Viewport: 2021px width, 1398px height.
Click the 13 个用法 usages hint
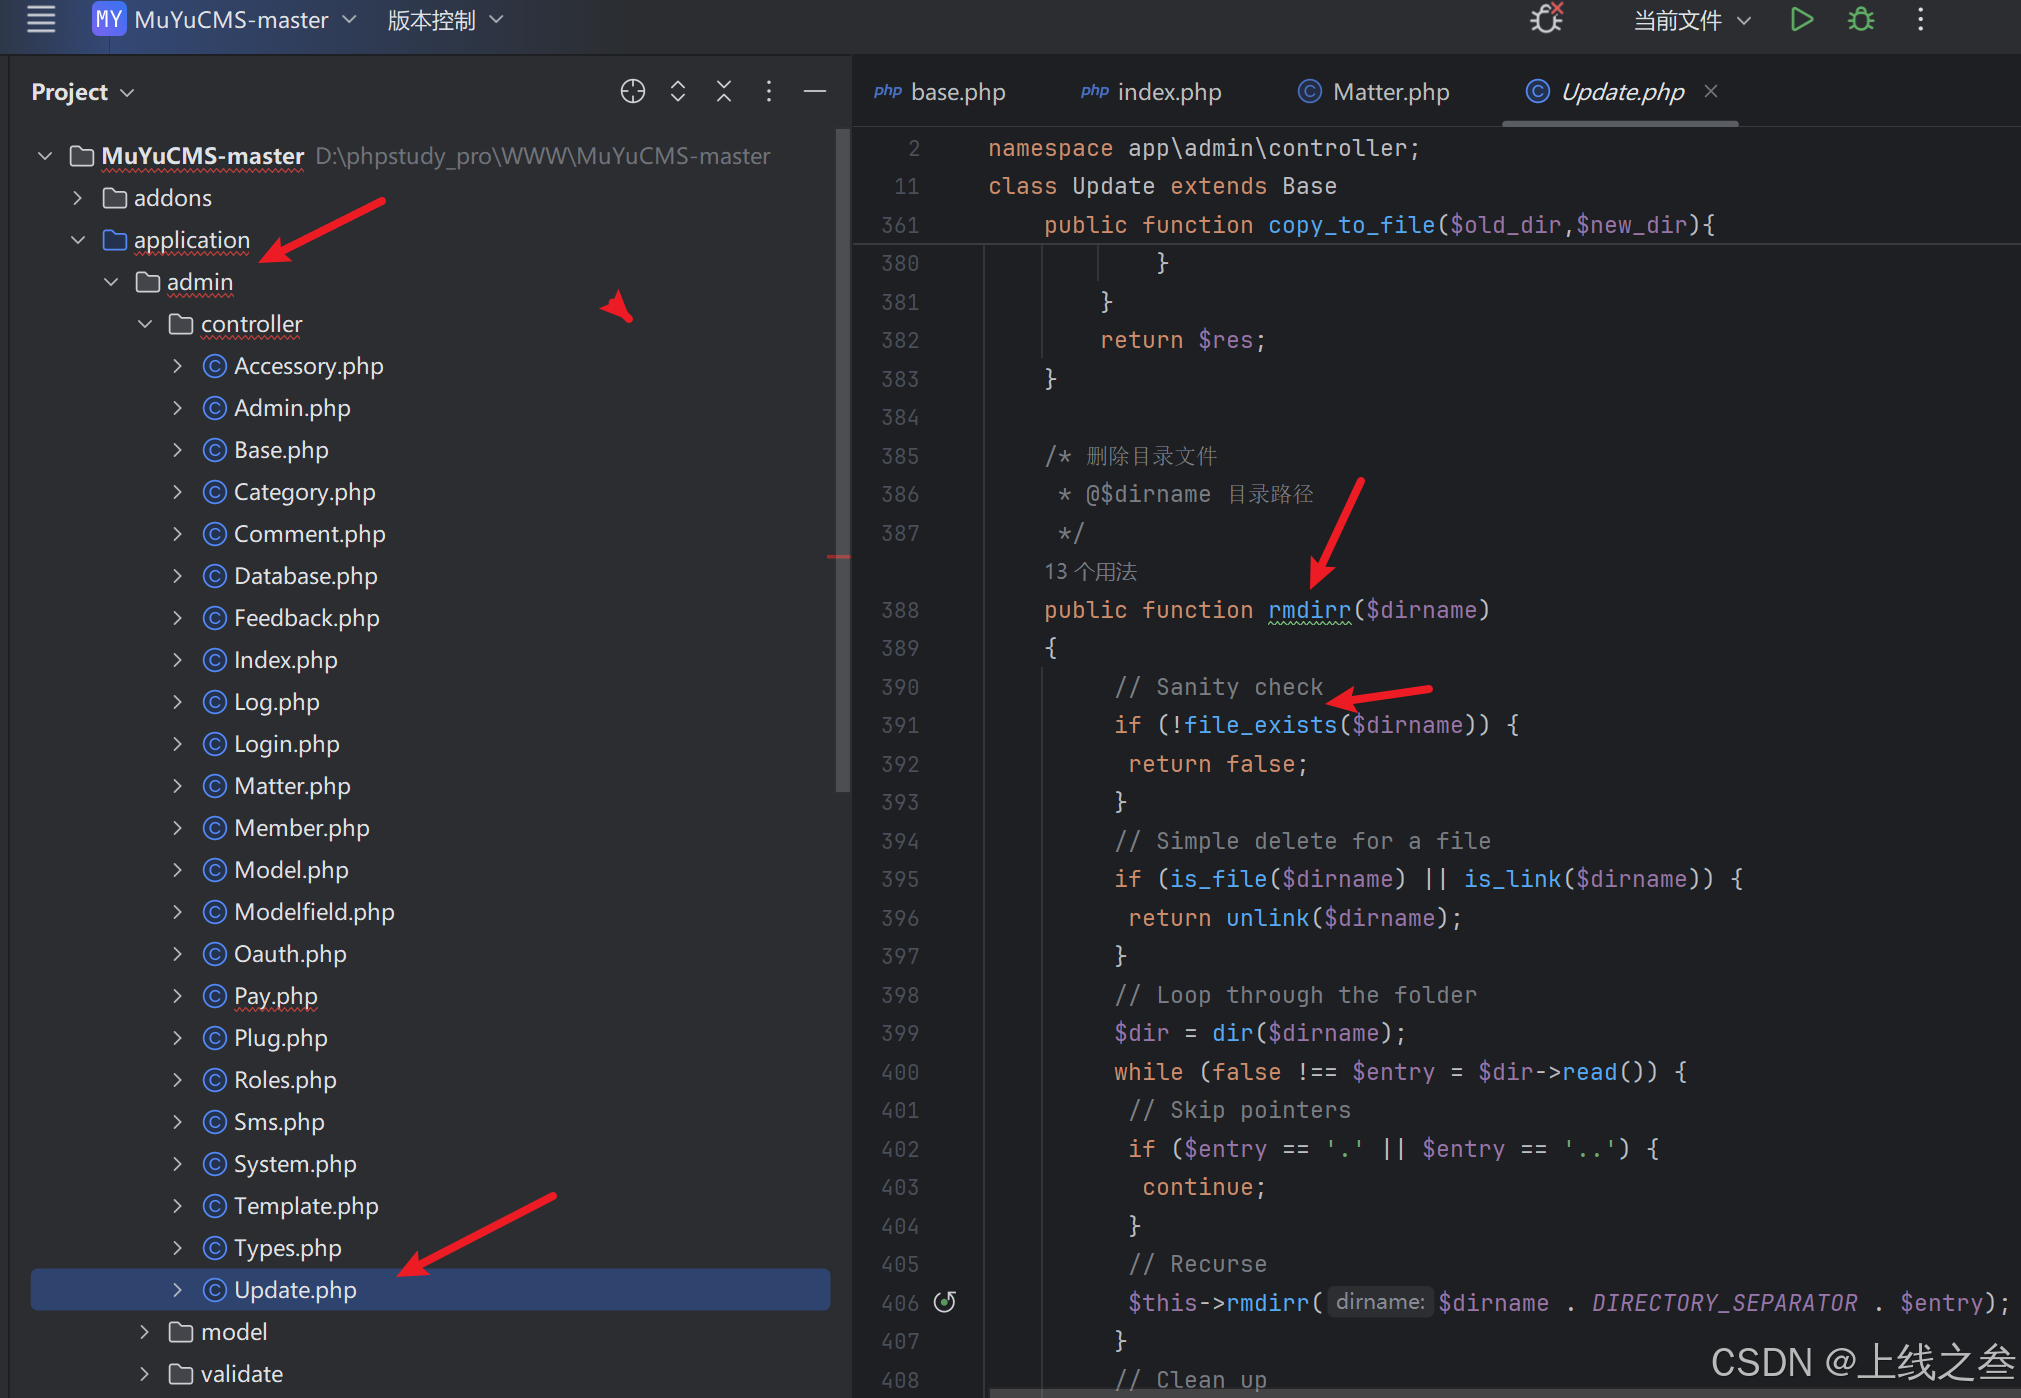click(1090, 571)
